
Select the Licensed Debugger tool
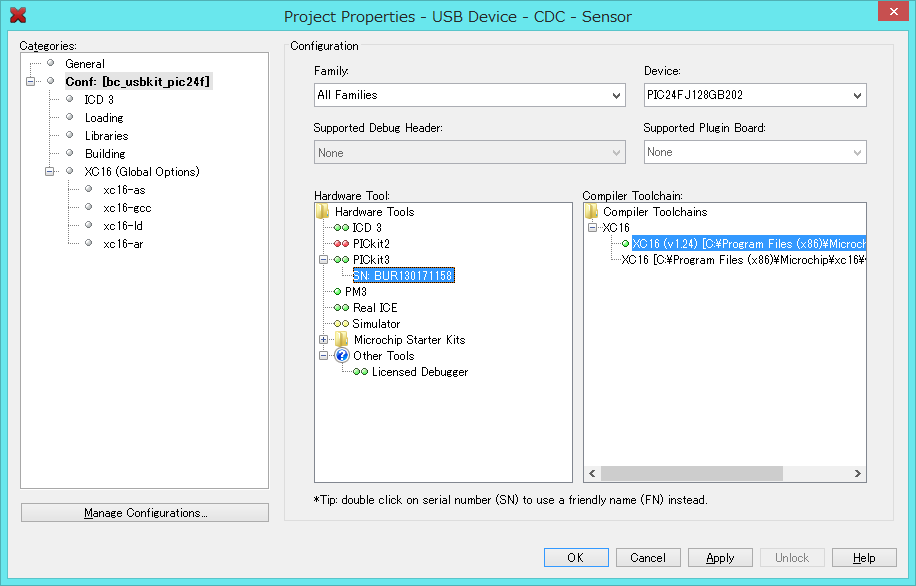coord(420,372)
